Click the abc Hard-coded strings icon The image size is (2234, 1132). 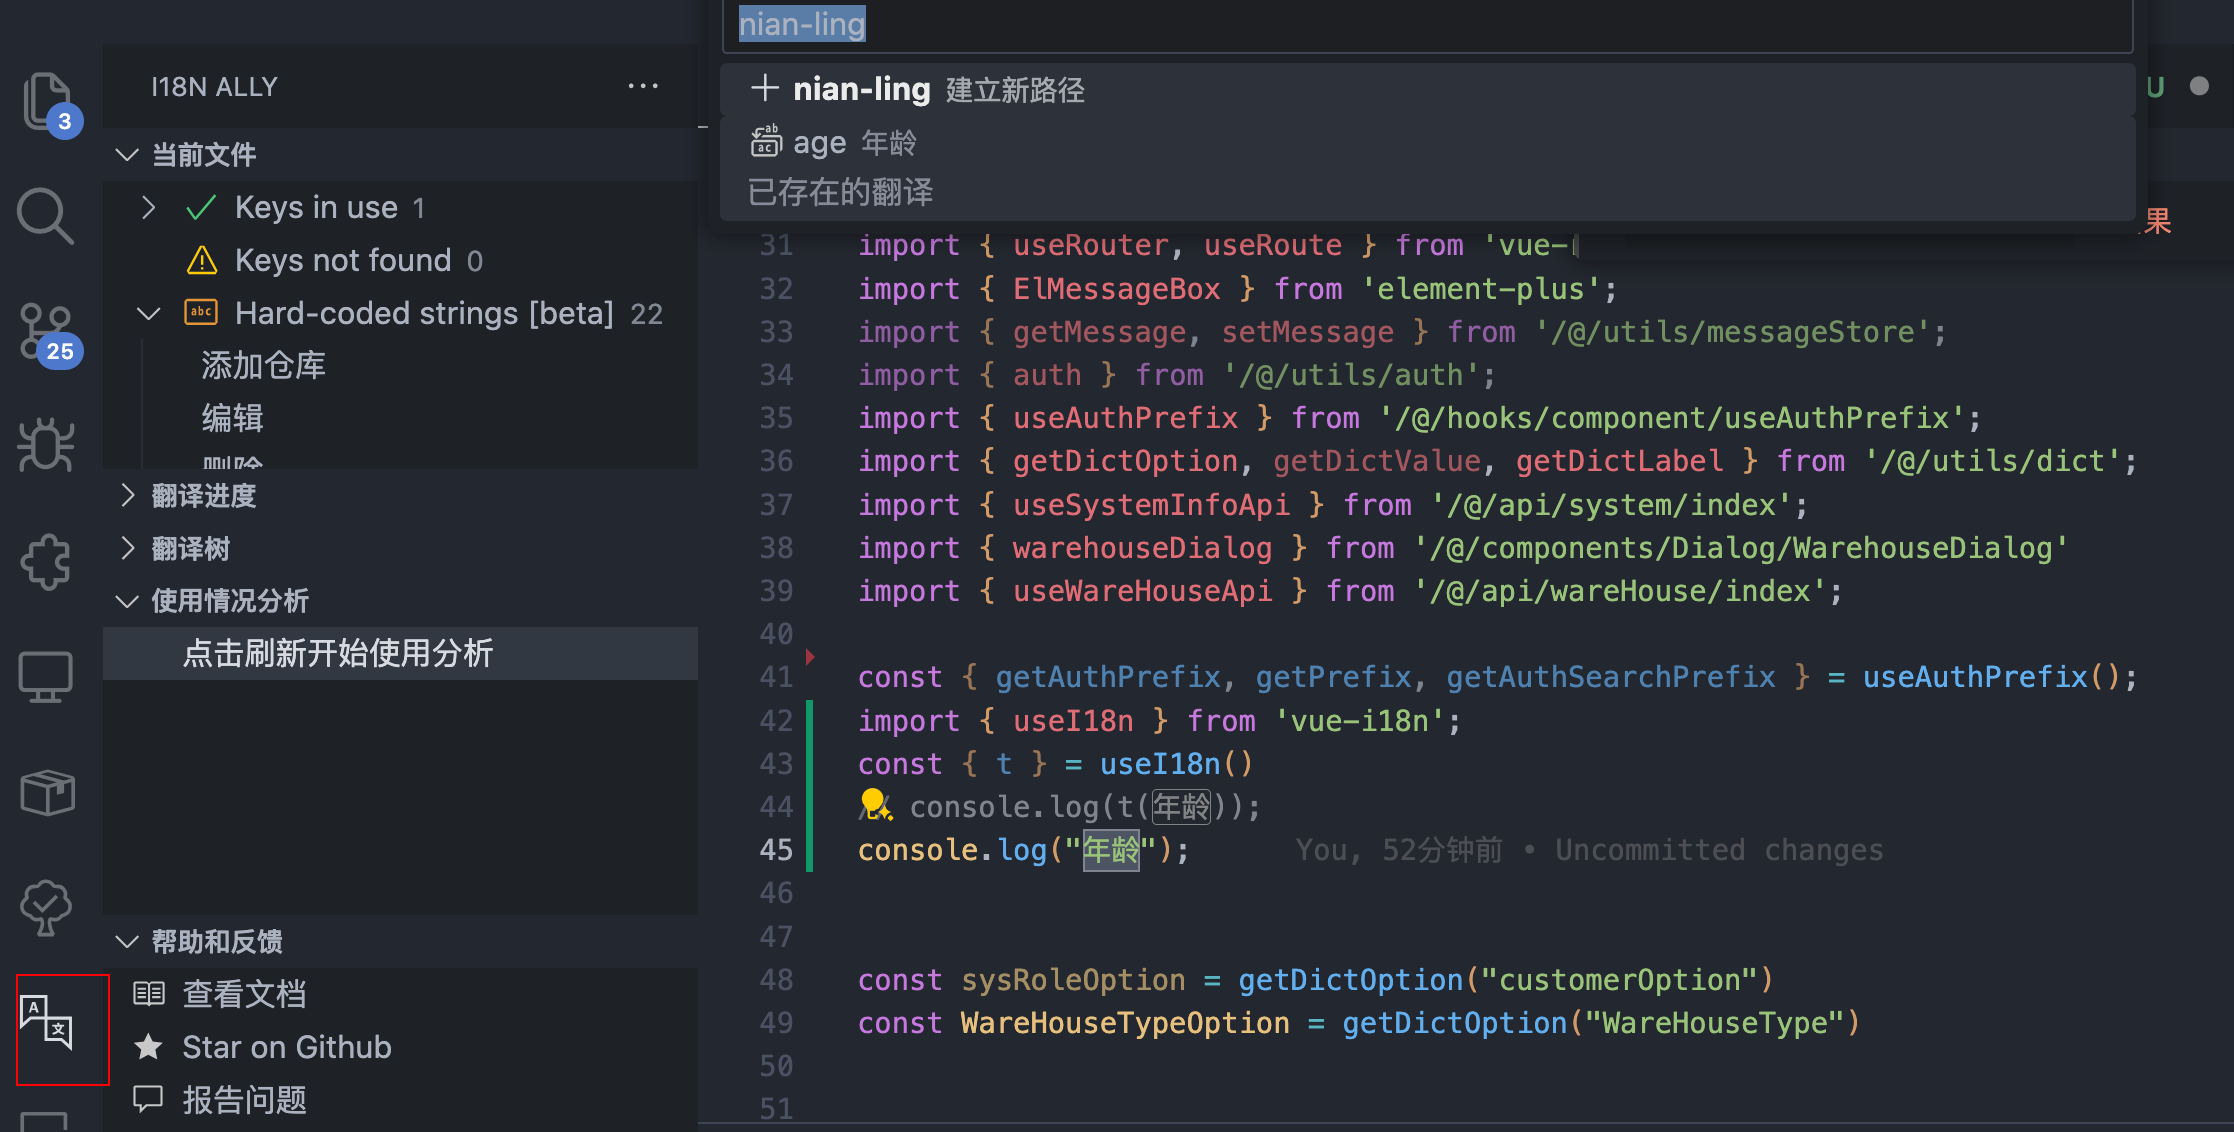(x=202, y=312)
